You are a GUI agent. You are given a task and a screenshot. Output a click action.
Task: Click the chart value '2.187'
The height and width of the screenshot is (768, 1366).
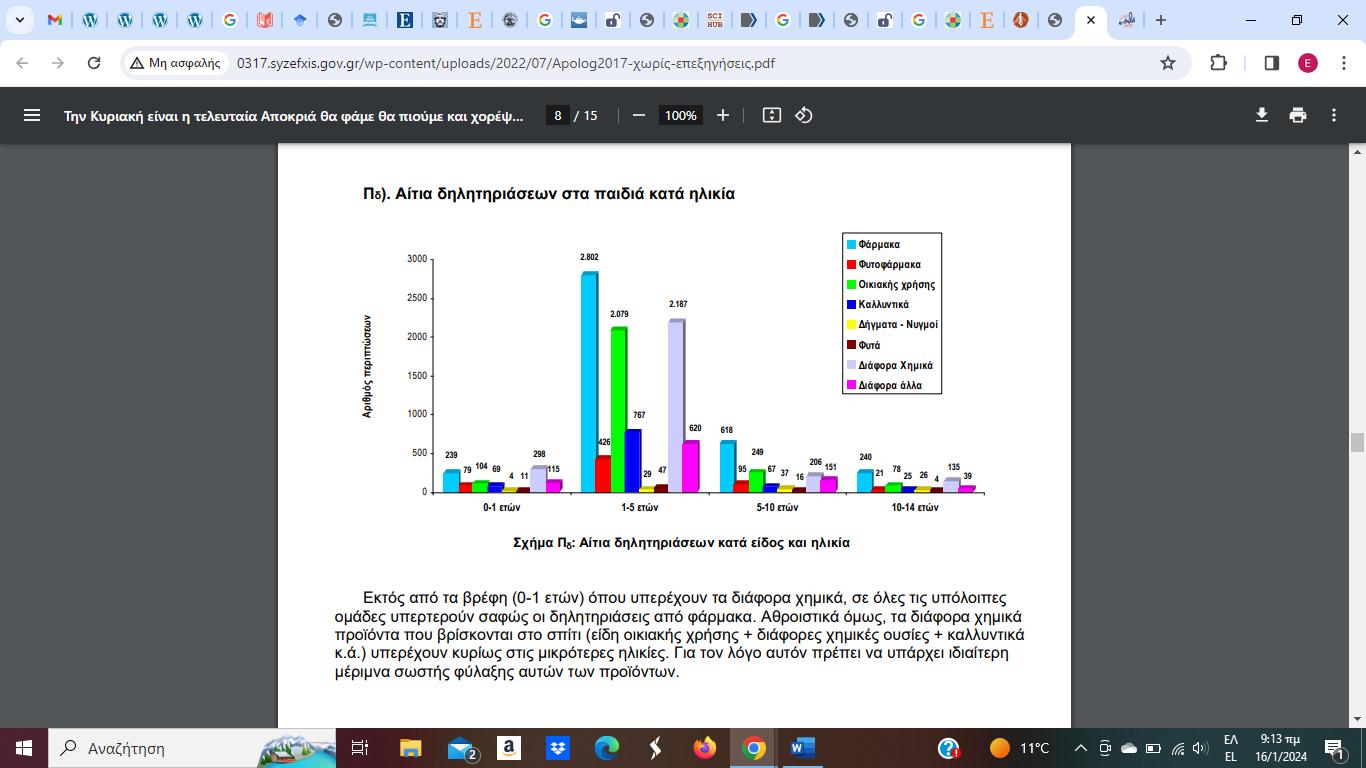678,304
